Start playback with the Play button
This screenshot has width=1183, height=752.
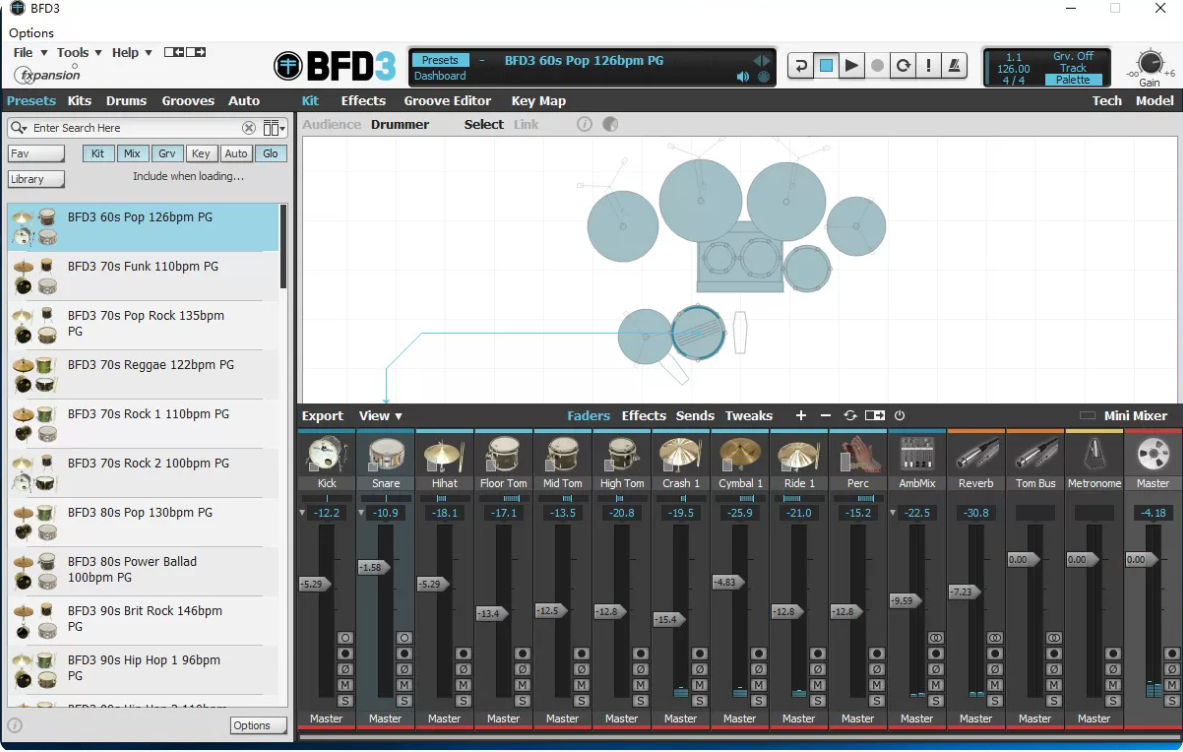[852, 66]
